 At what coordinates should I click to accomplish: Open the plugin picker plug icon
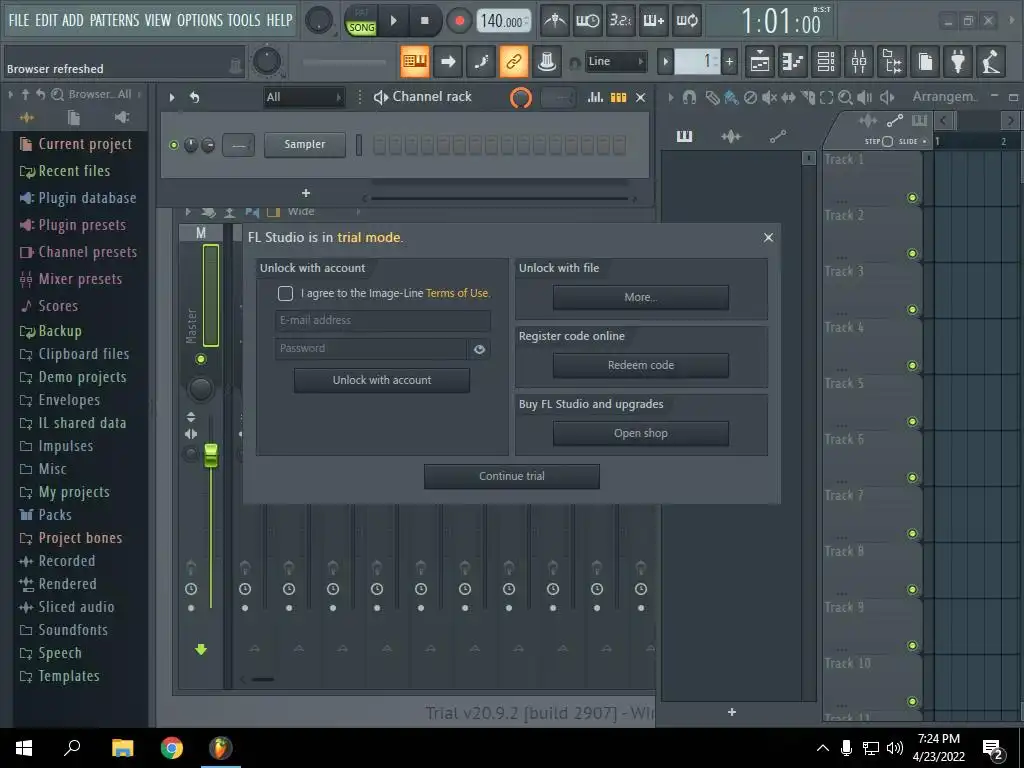click(x=958, y=62)
